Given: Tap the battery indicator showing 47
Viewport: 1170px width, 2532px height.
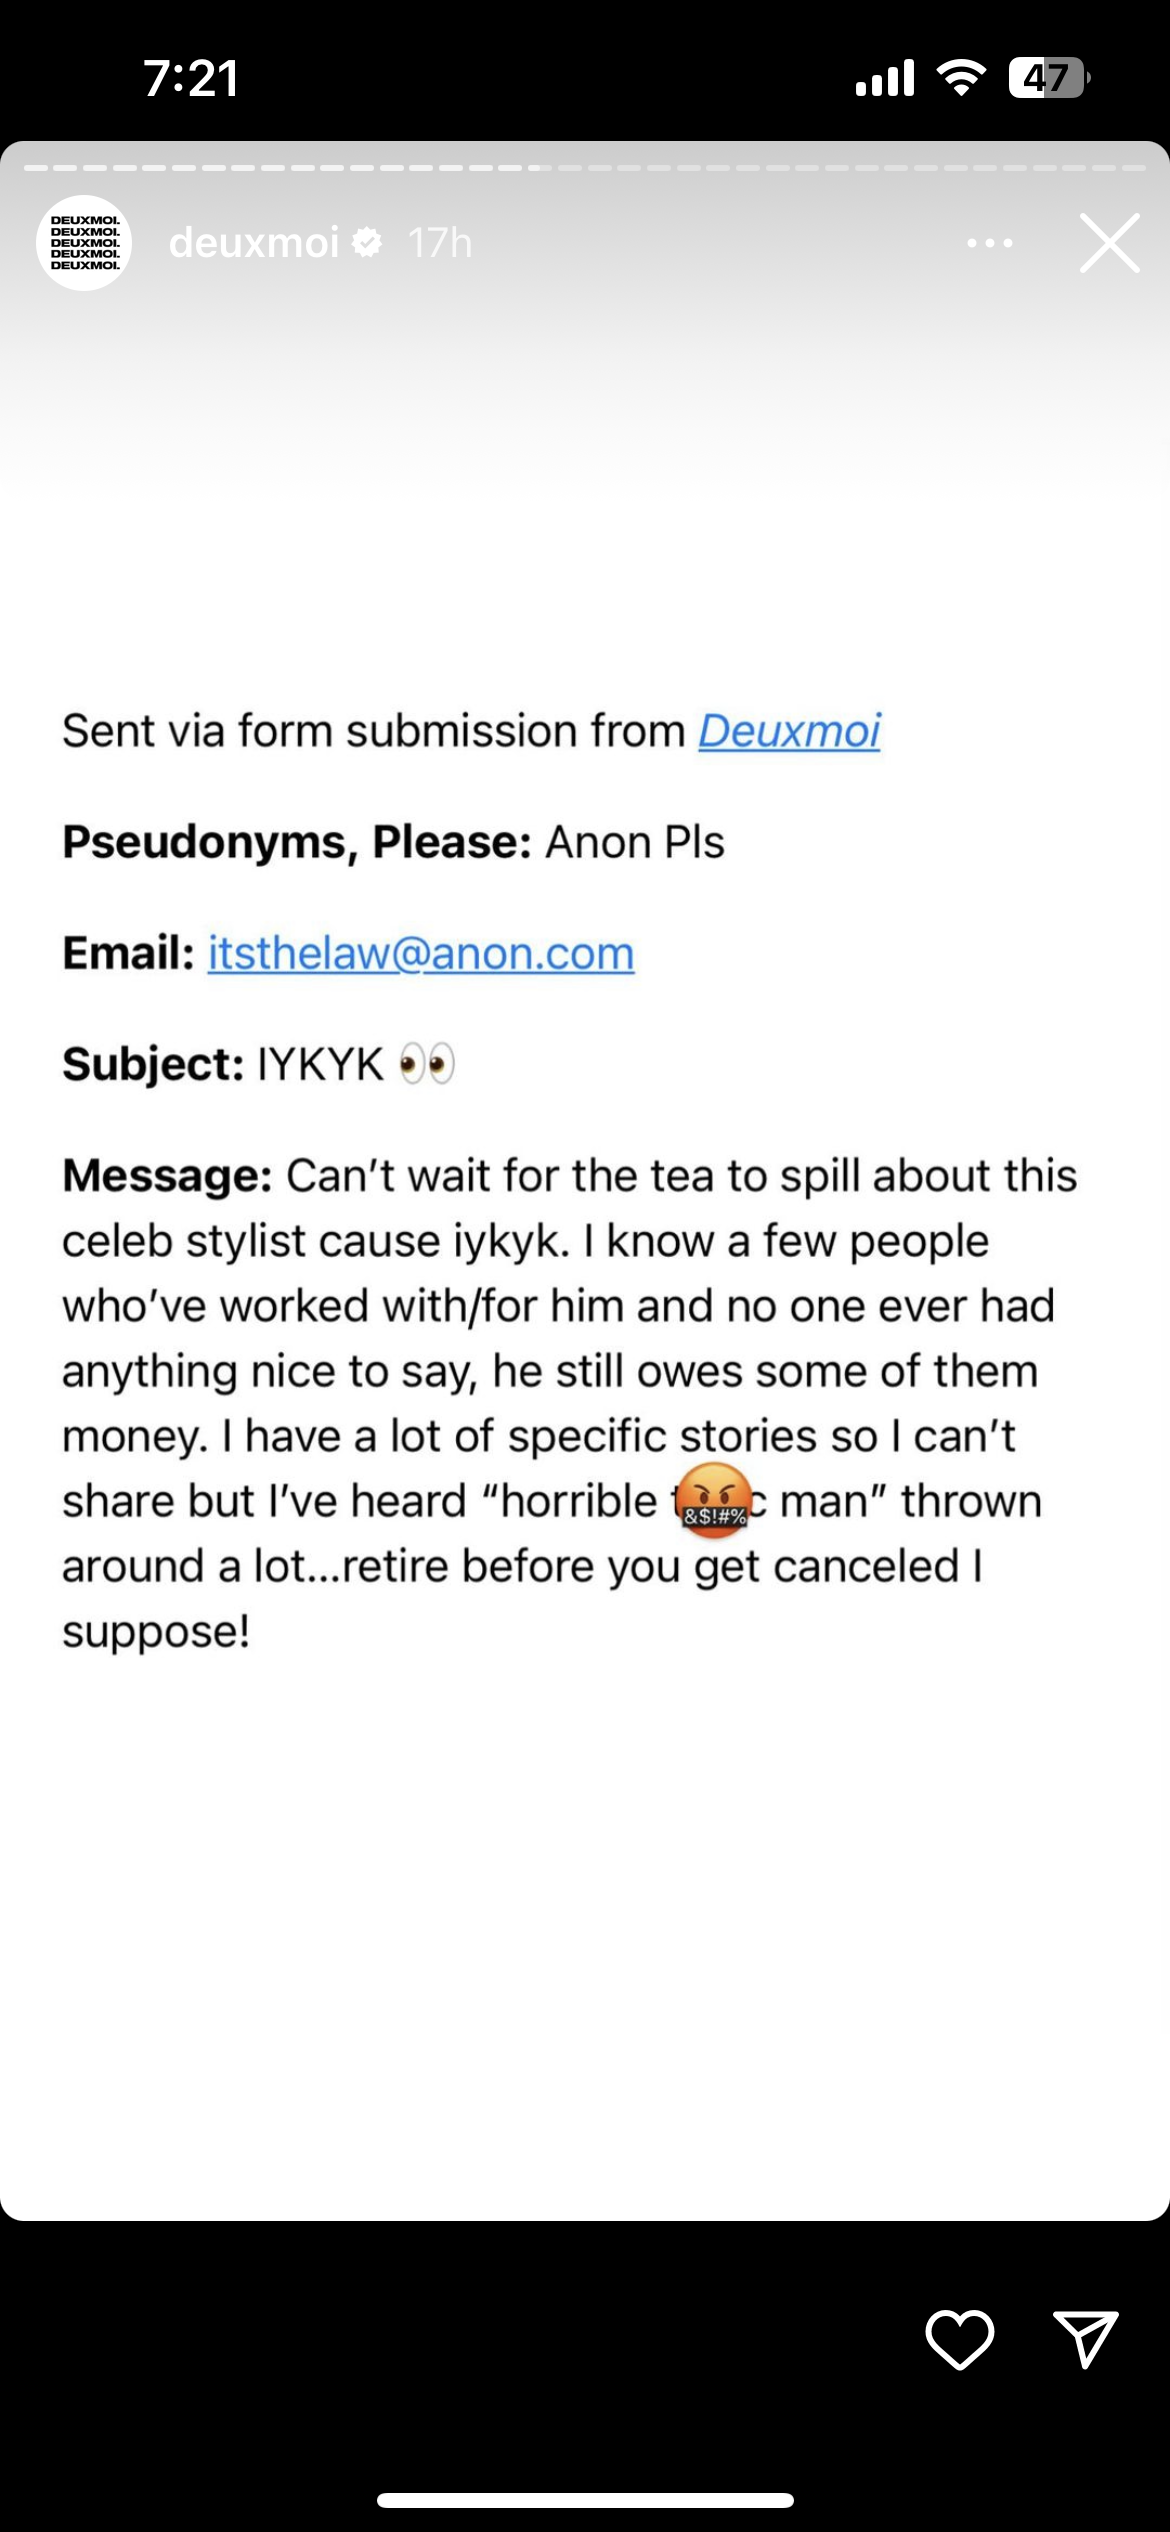Looking at the screenshot, I should 1049,77.
